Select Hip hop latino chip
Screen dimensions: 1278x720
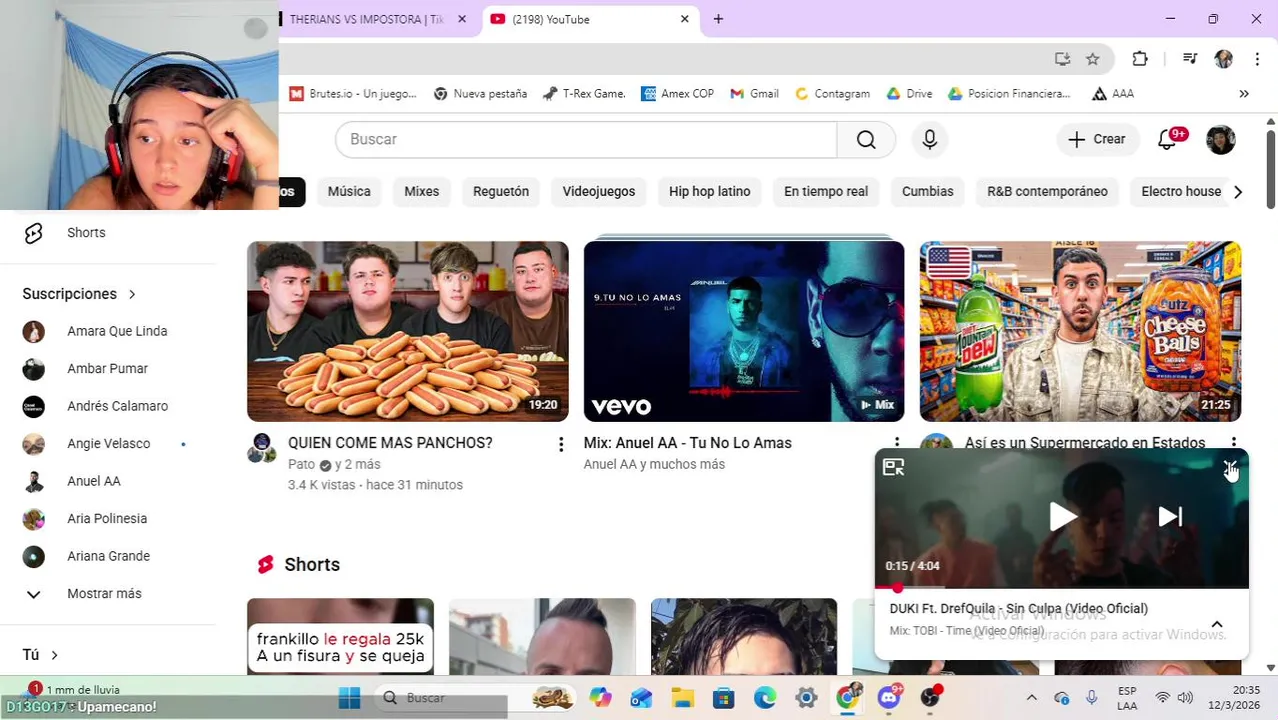tap(710, 191)
